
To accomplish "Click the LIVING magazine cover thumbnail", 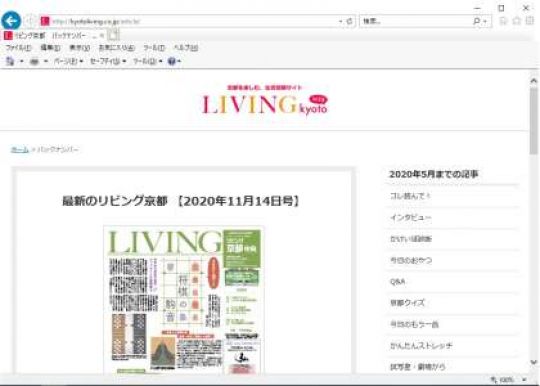I will coord(184,300).
